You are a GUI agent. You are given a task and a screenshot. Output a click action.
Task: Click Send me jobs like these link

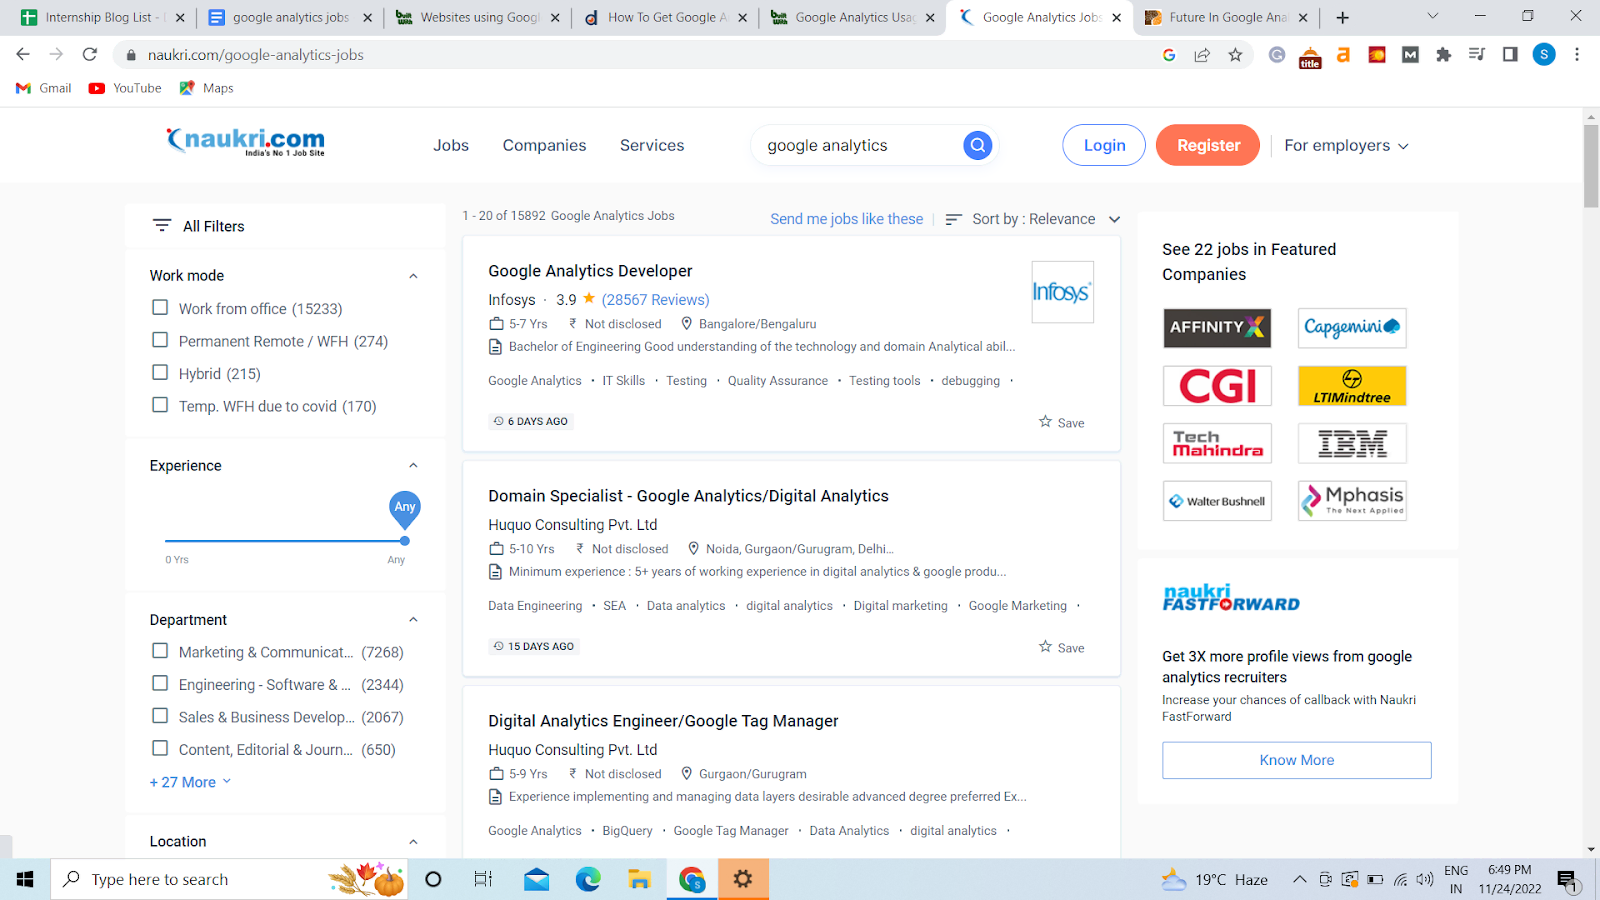pos(846,218)
